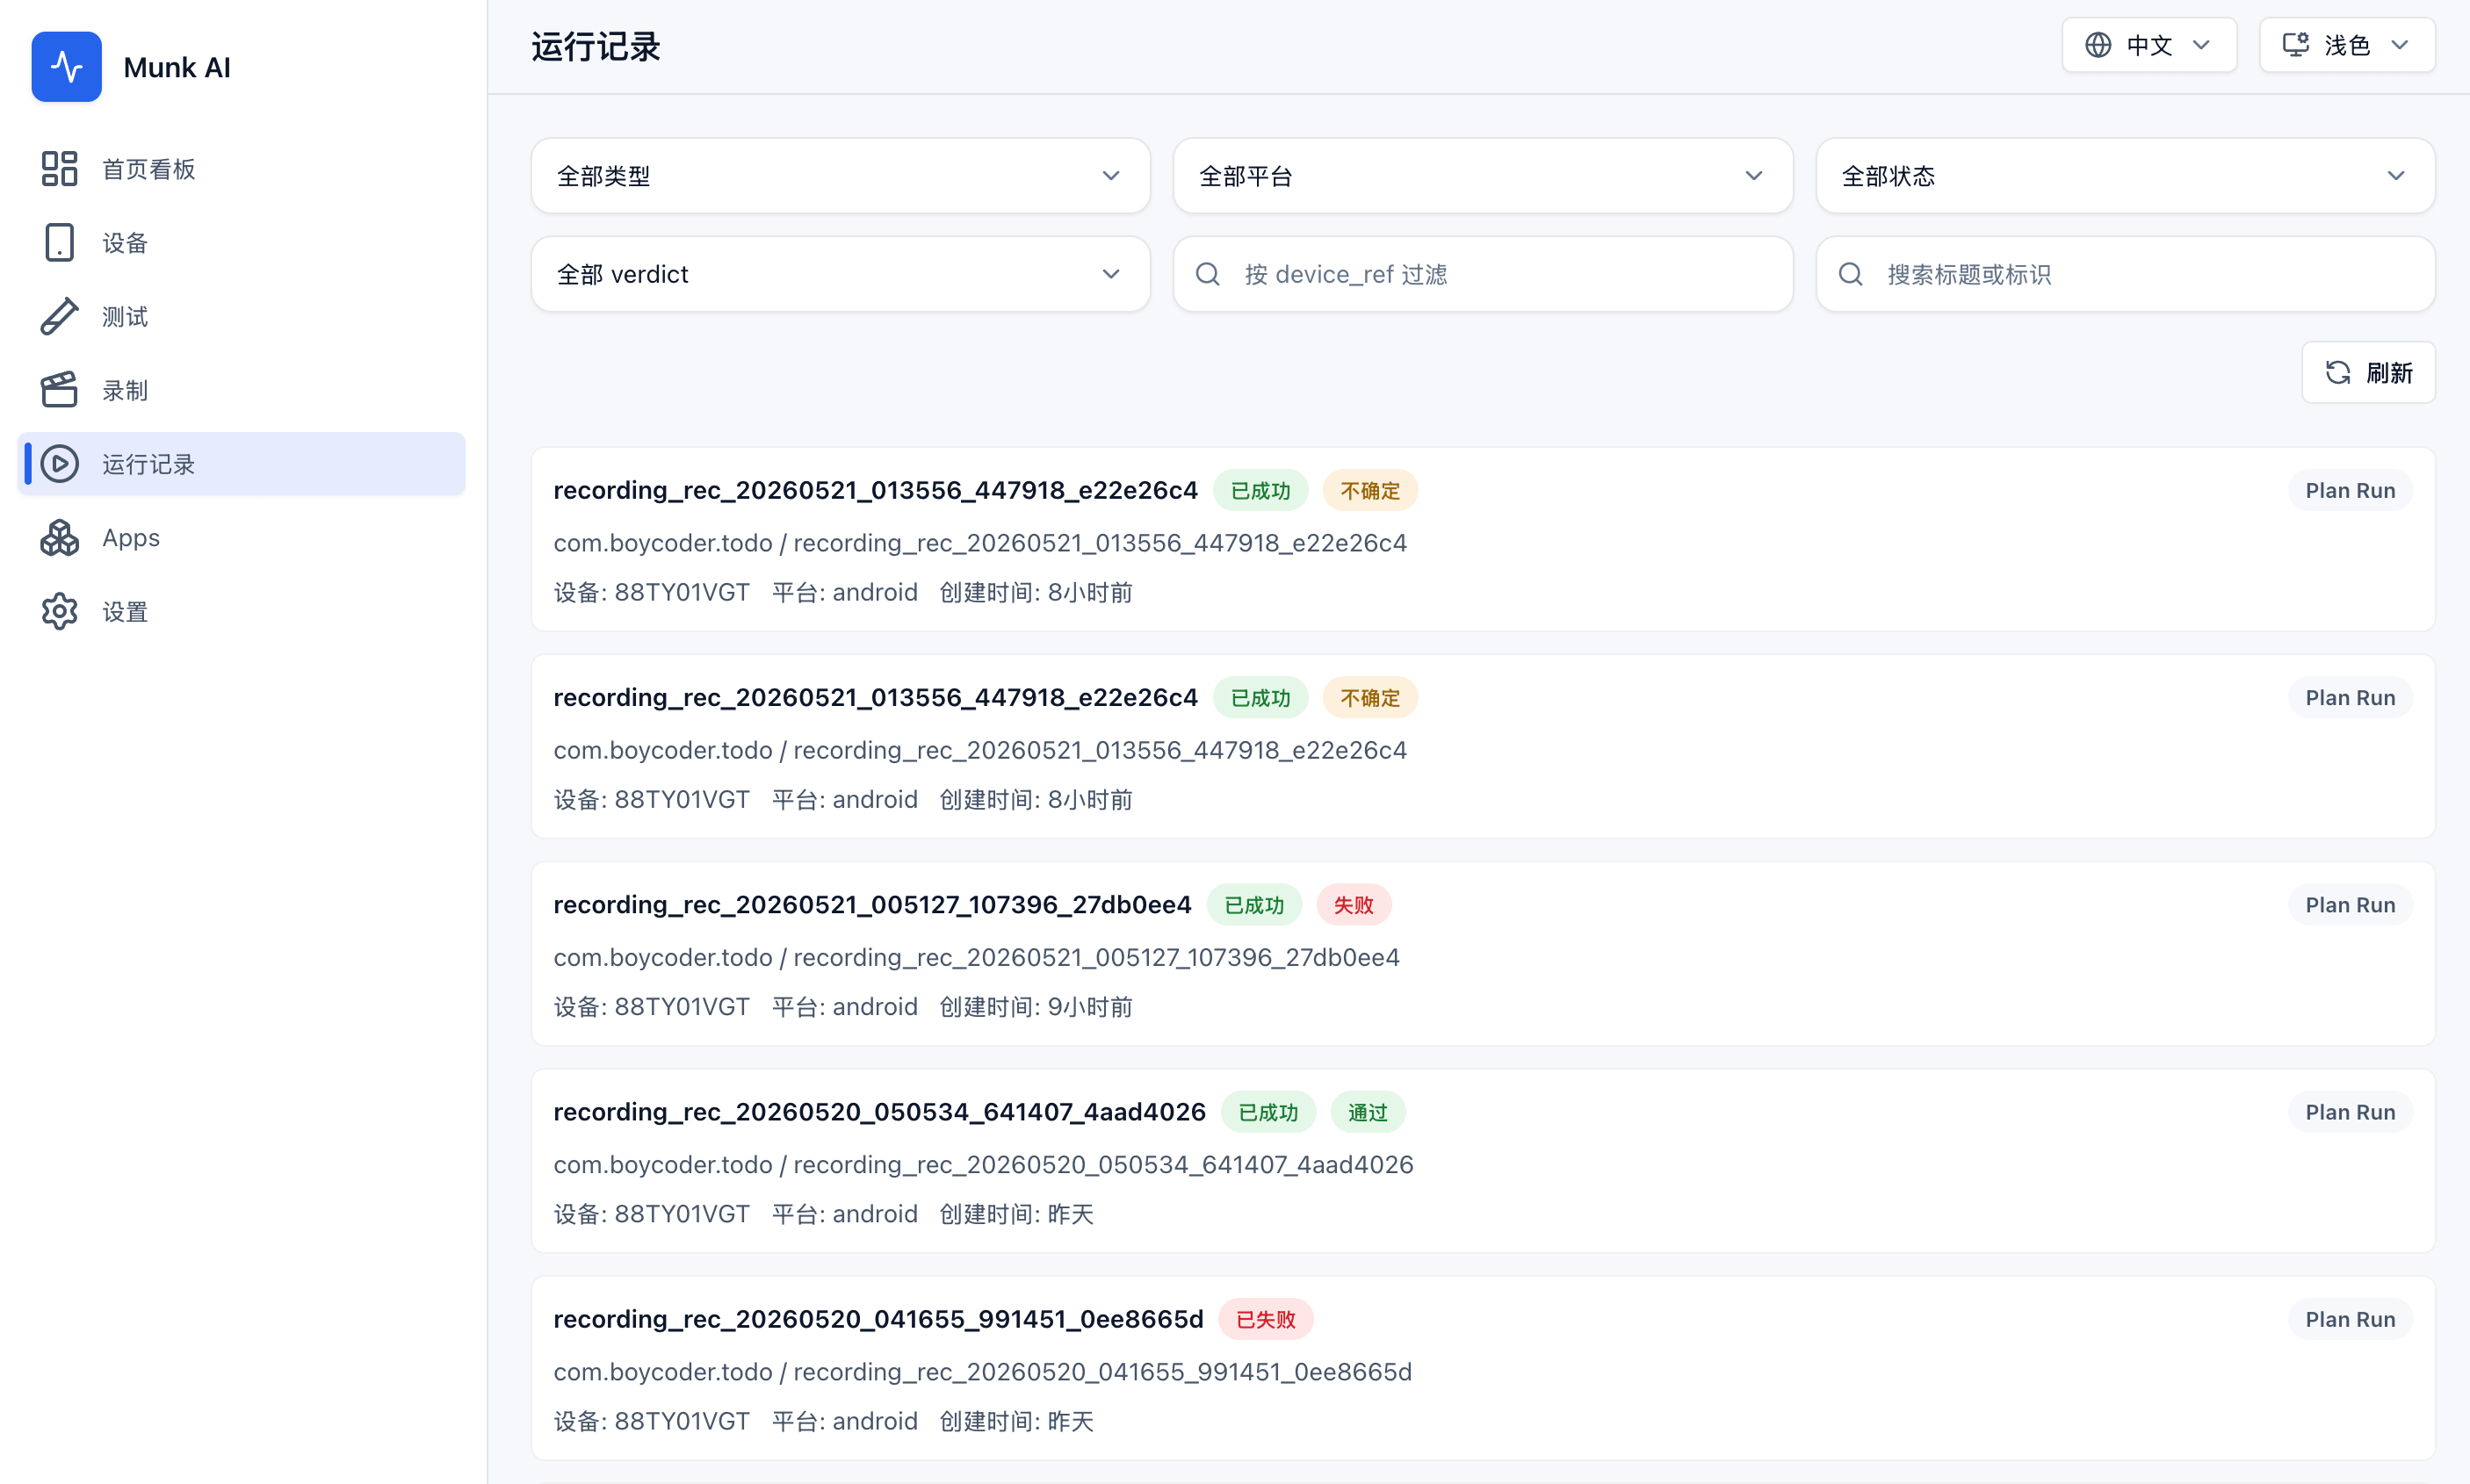Click Plan Run tag on the 050534 run
Image resolution: width=2470 pixels, height=1484 pixels.
(2350, 1112)
